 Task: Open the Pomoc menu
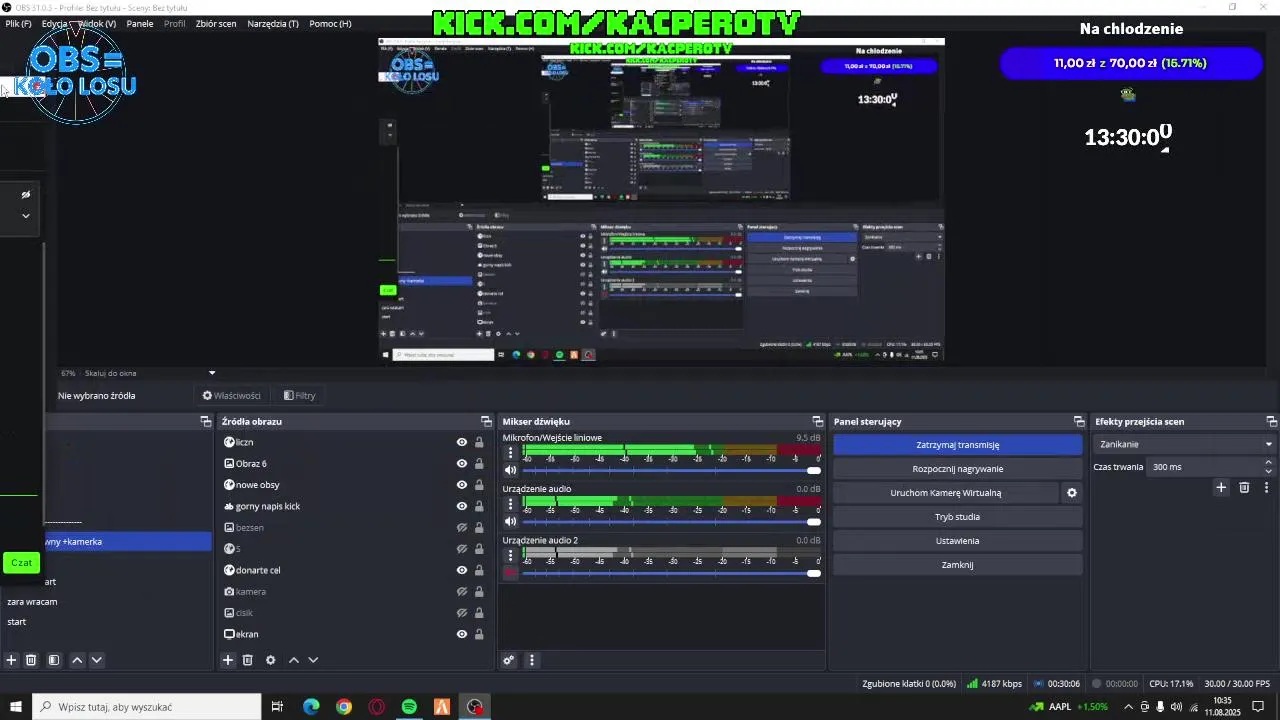(330, 23)
